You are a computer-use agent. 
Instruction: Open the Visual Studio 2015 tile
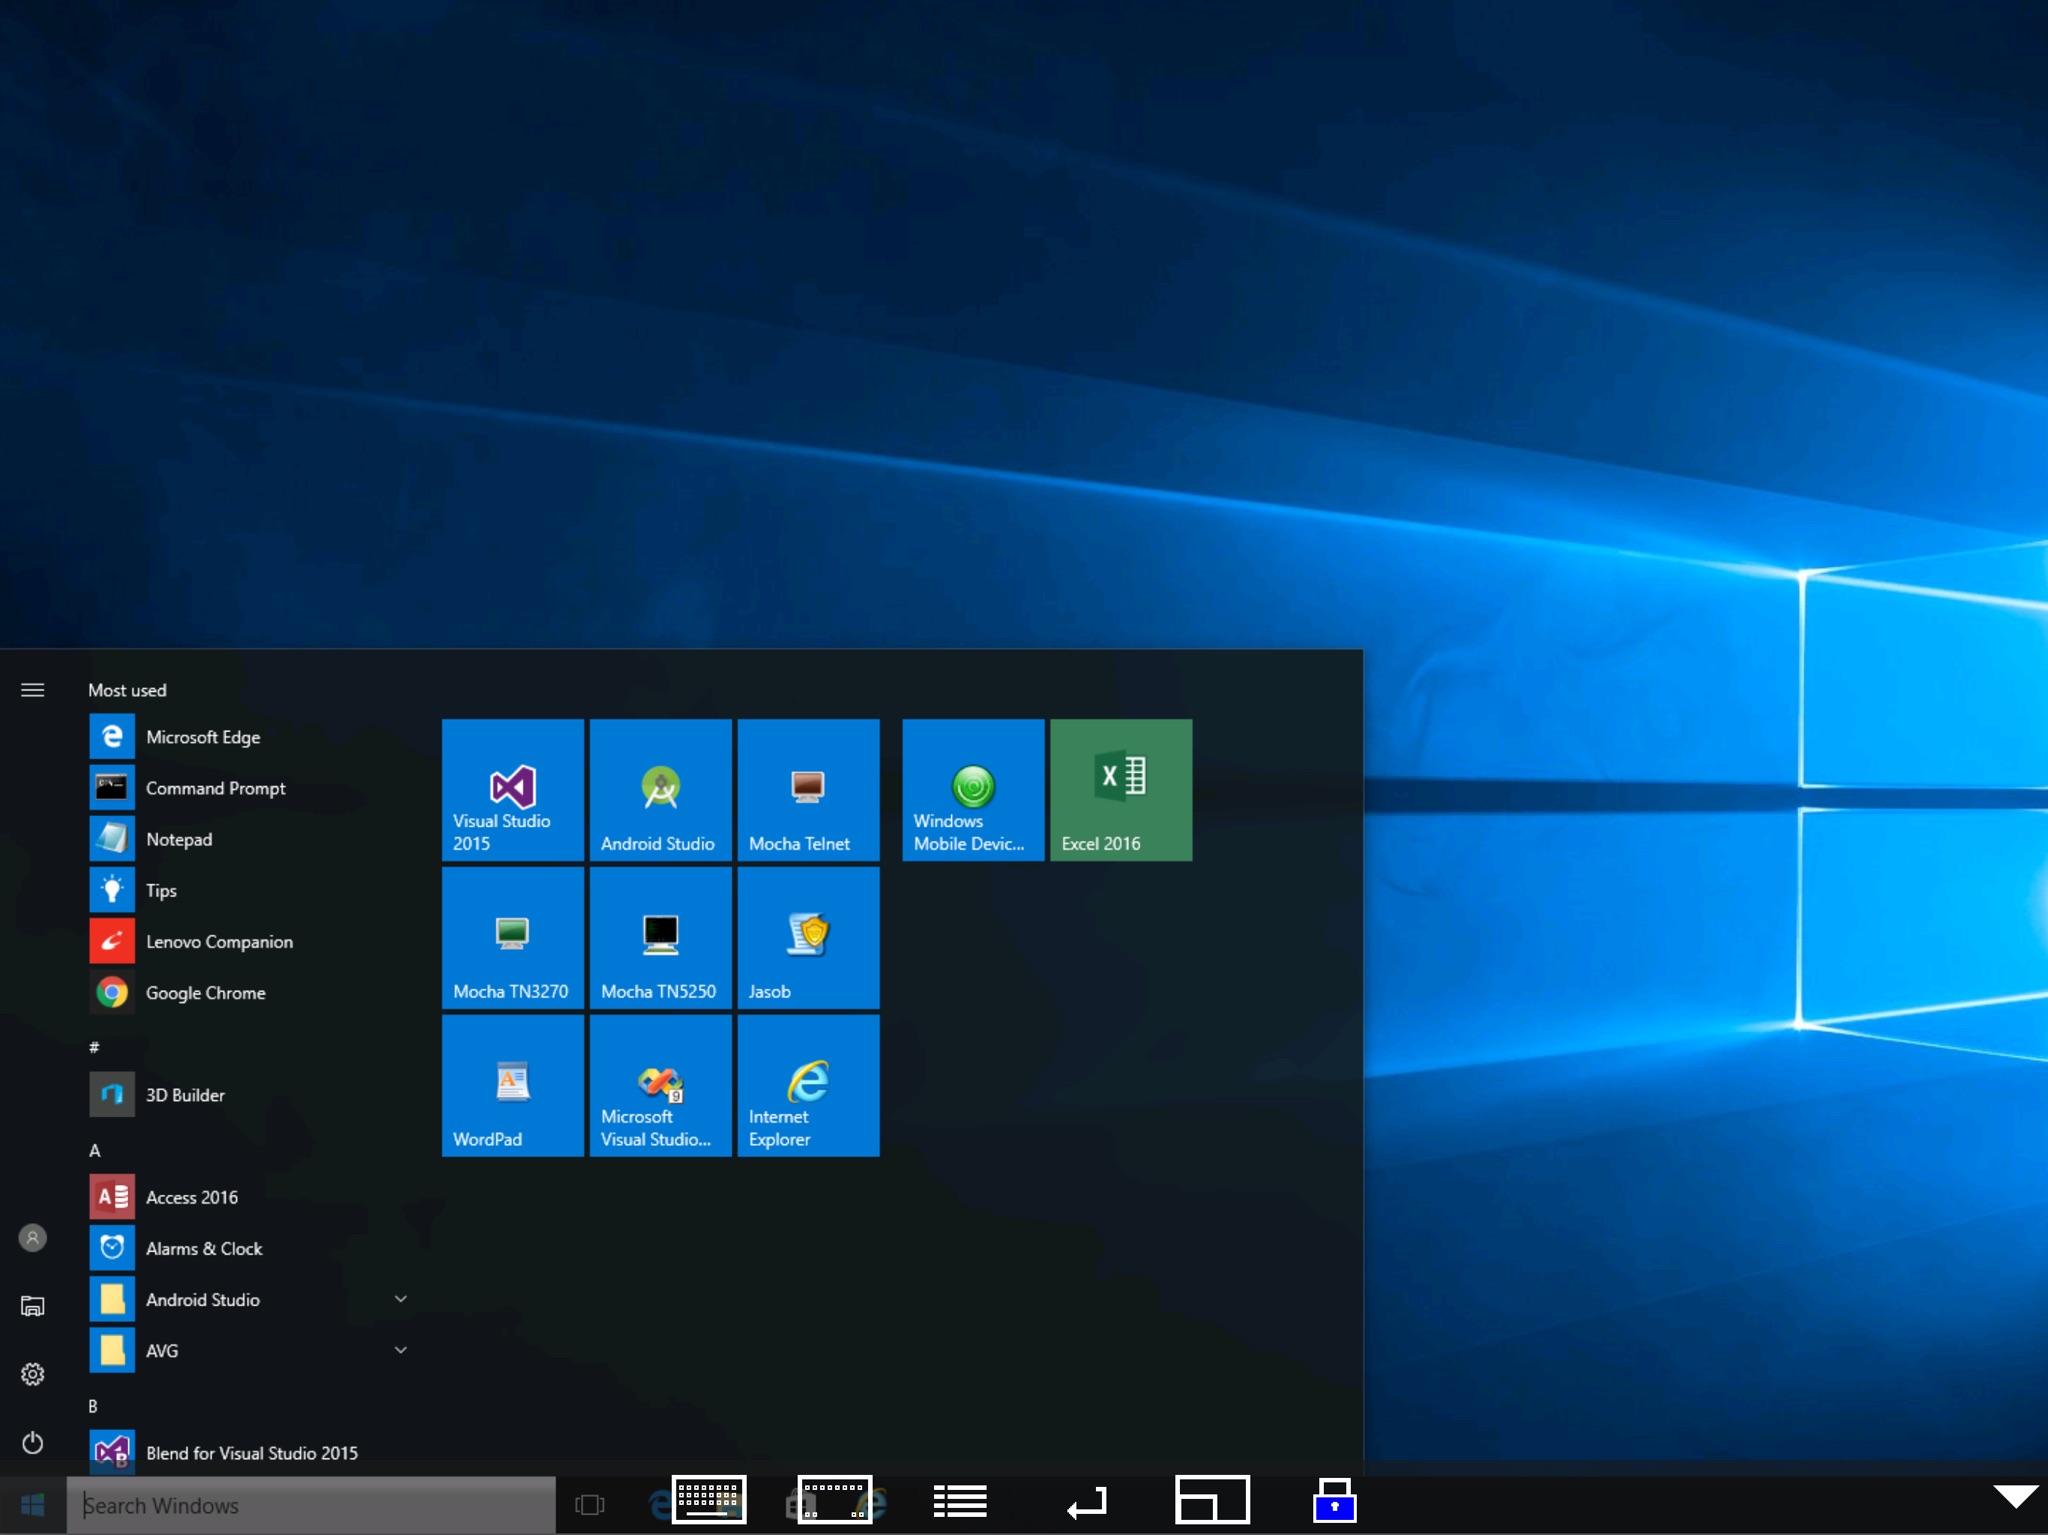click(512, 789)
